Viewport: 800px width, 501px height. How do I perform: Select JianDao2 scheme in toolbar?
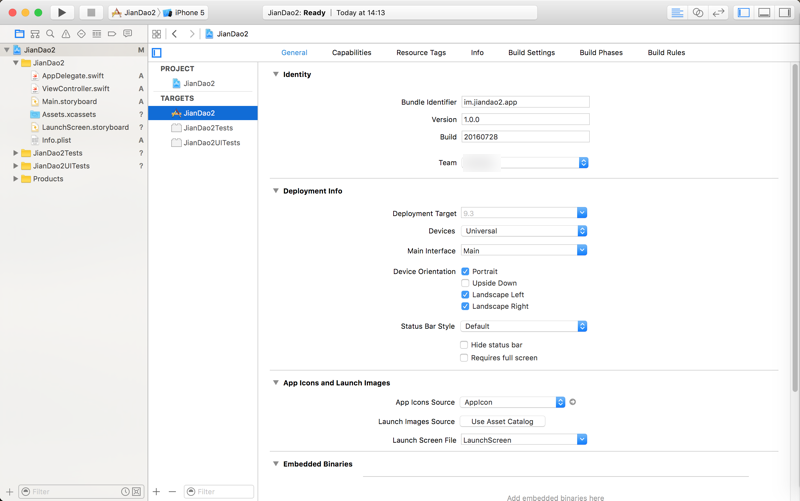134,12
